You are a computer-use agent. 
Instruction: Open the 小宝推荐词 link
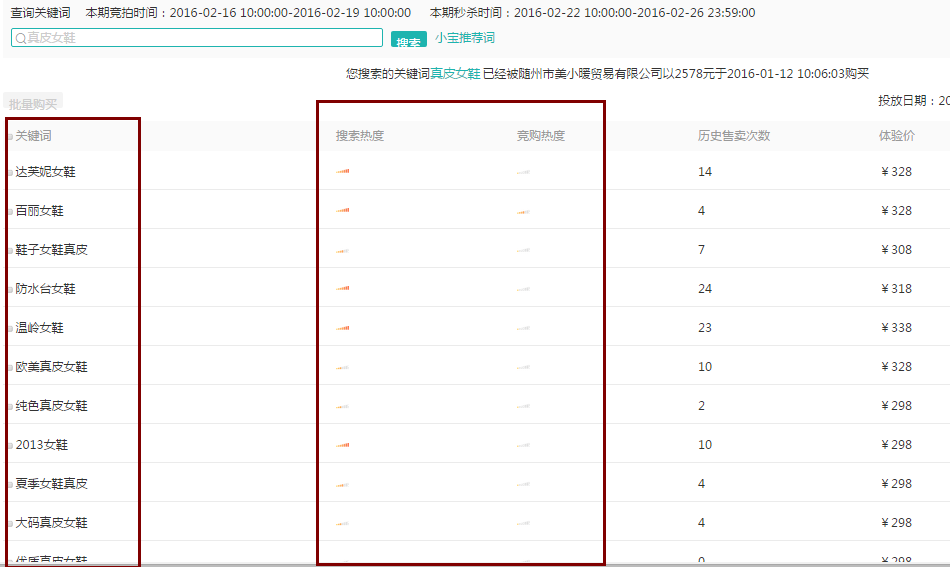(464, 38)
